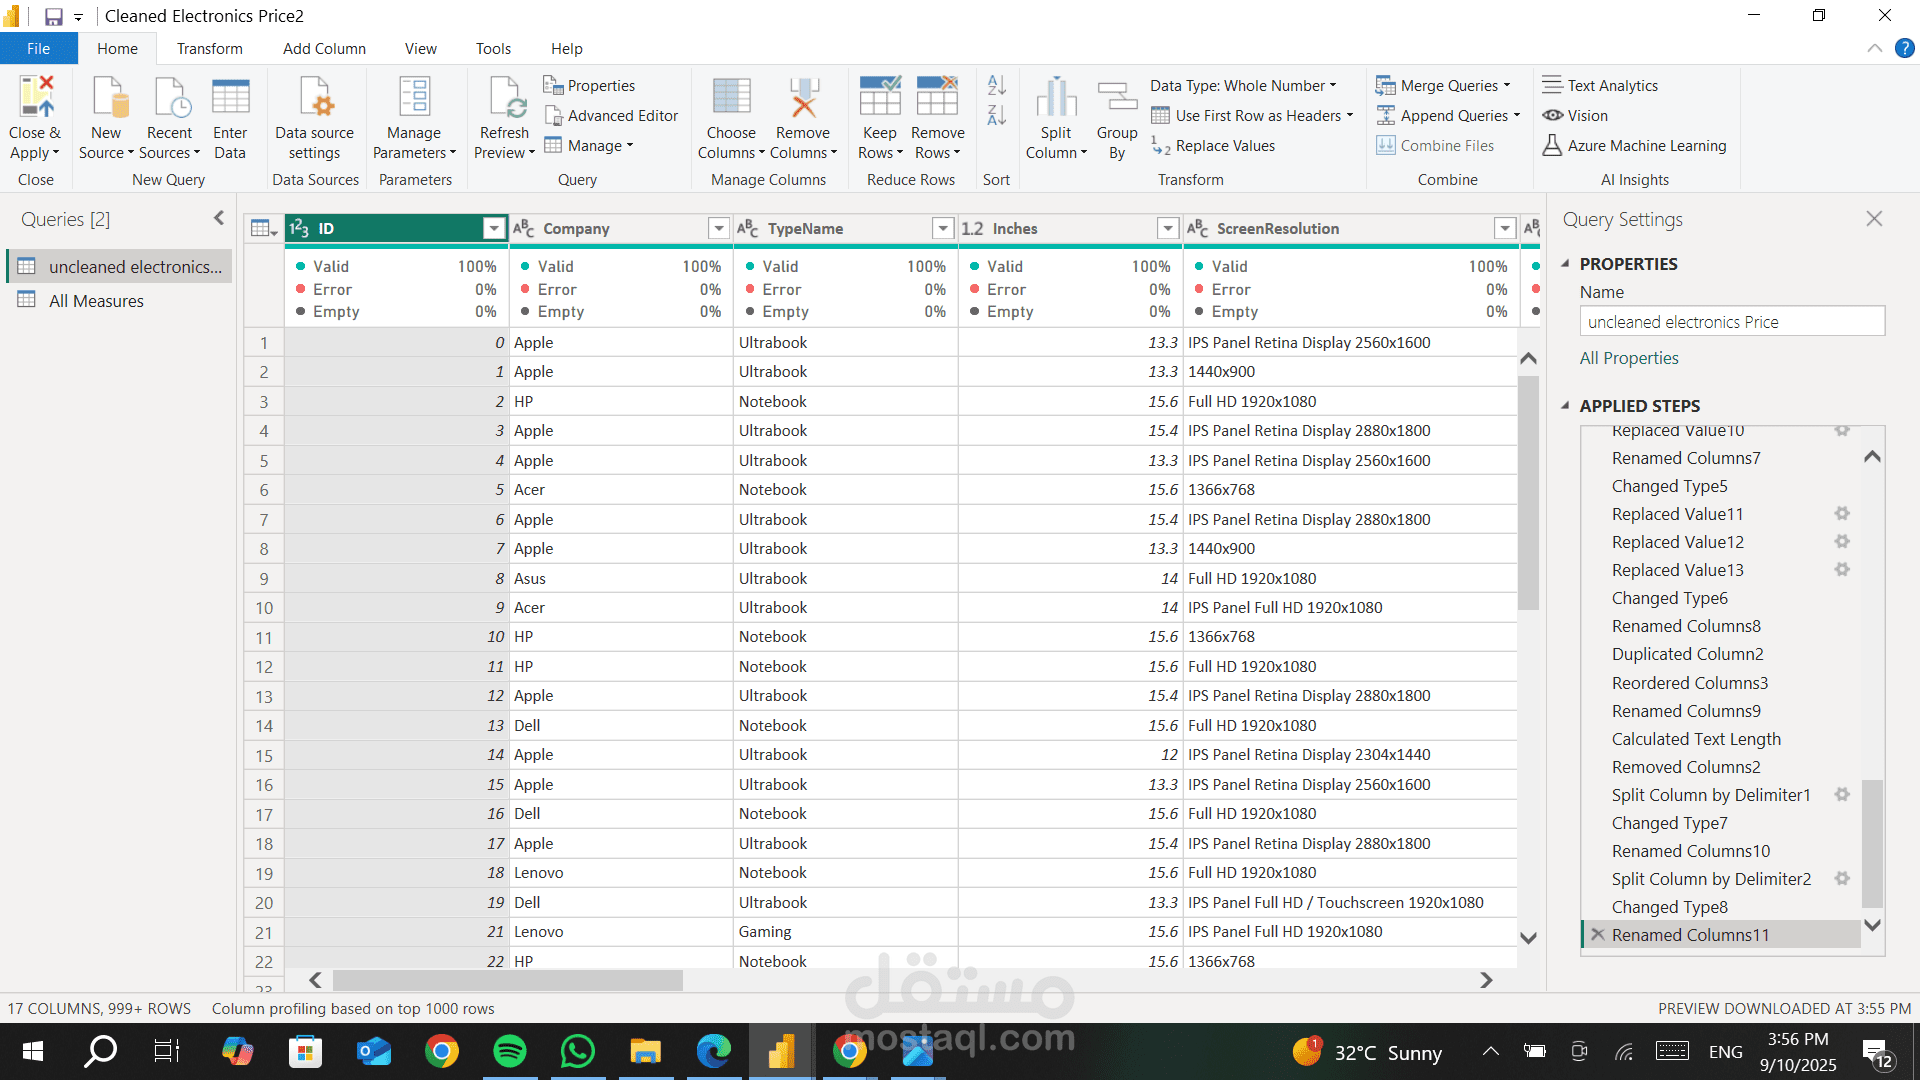
Task: Open Enter Data table icon
Action: 230,98
